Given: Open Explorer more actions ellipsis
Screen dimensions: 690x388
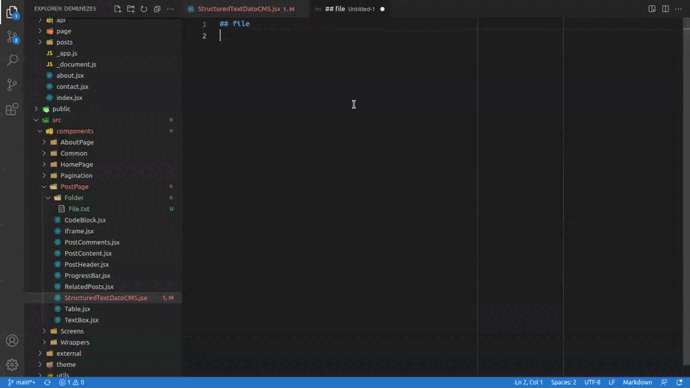Looking at the screenshot, I should (x=170, y=9).
